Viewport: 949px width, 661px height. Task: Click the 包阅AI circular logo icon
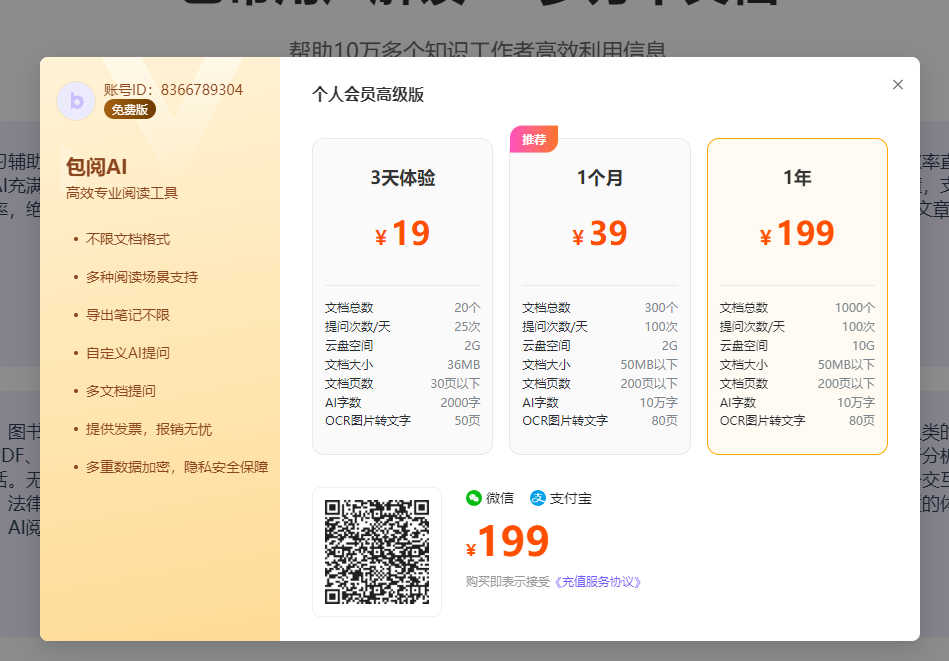pos(76,100)
